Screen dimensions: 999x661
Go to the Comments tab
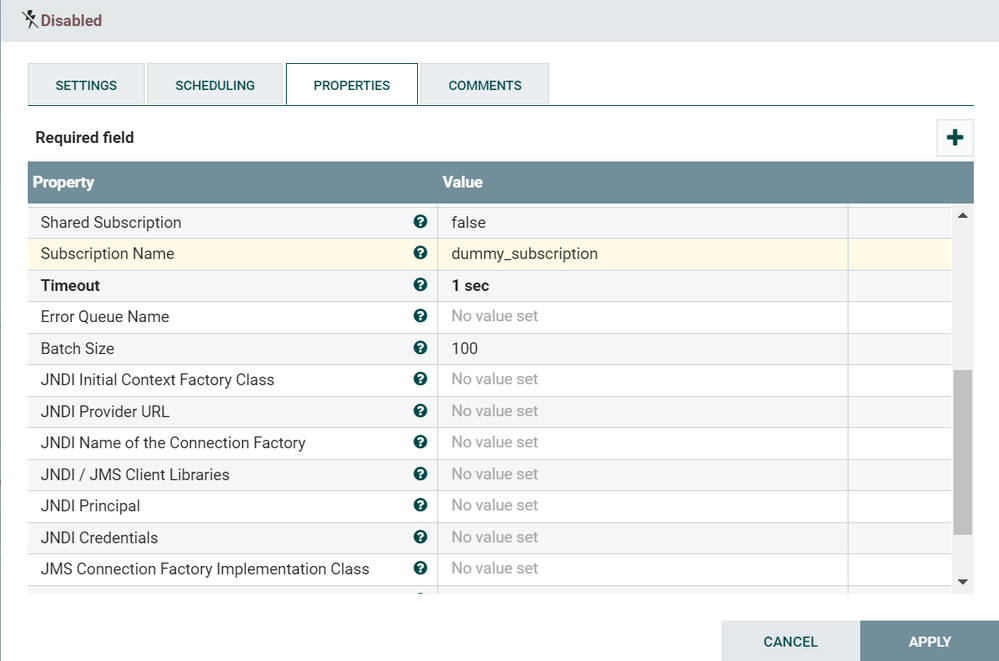(485, 85)
